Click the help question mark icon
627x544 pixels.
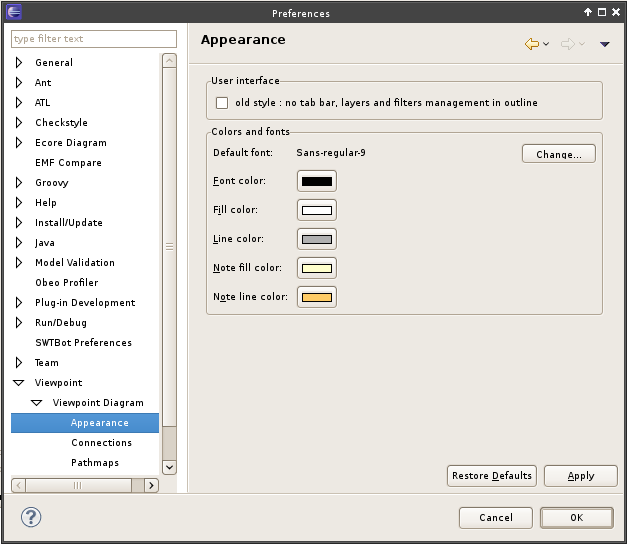[x=31, y=517]
